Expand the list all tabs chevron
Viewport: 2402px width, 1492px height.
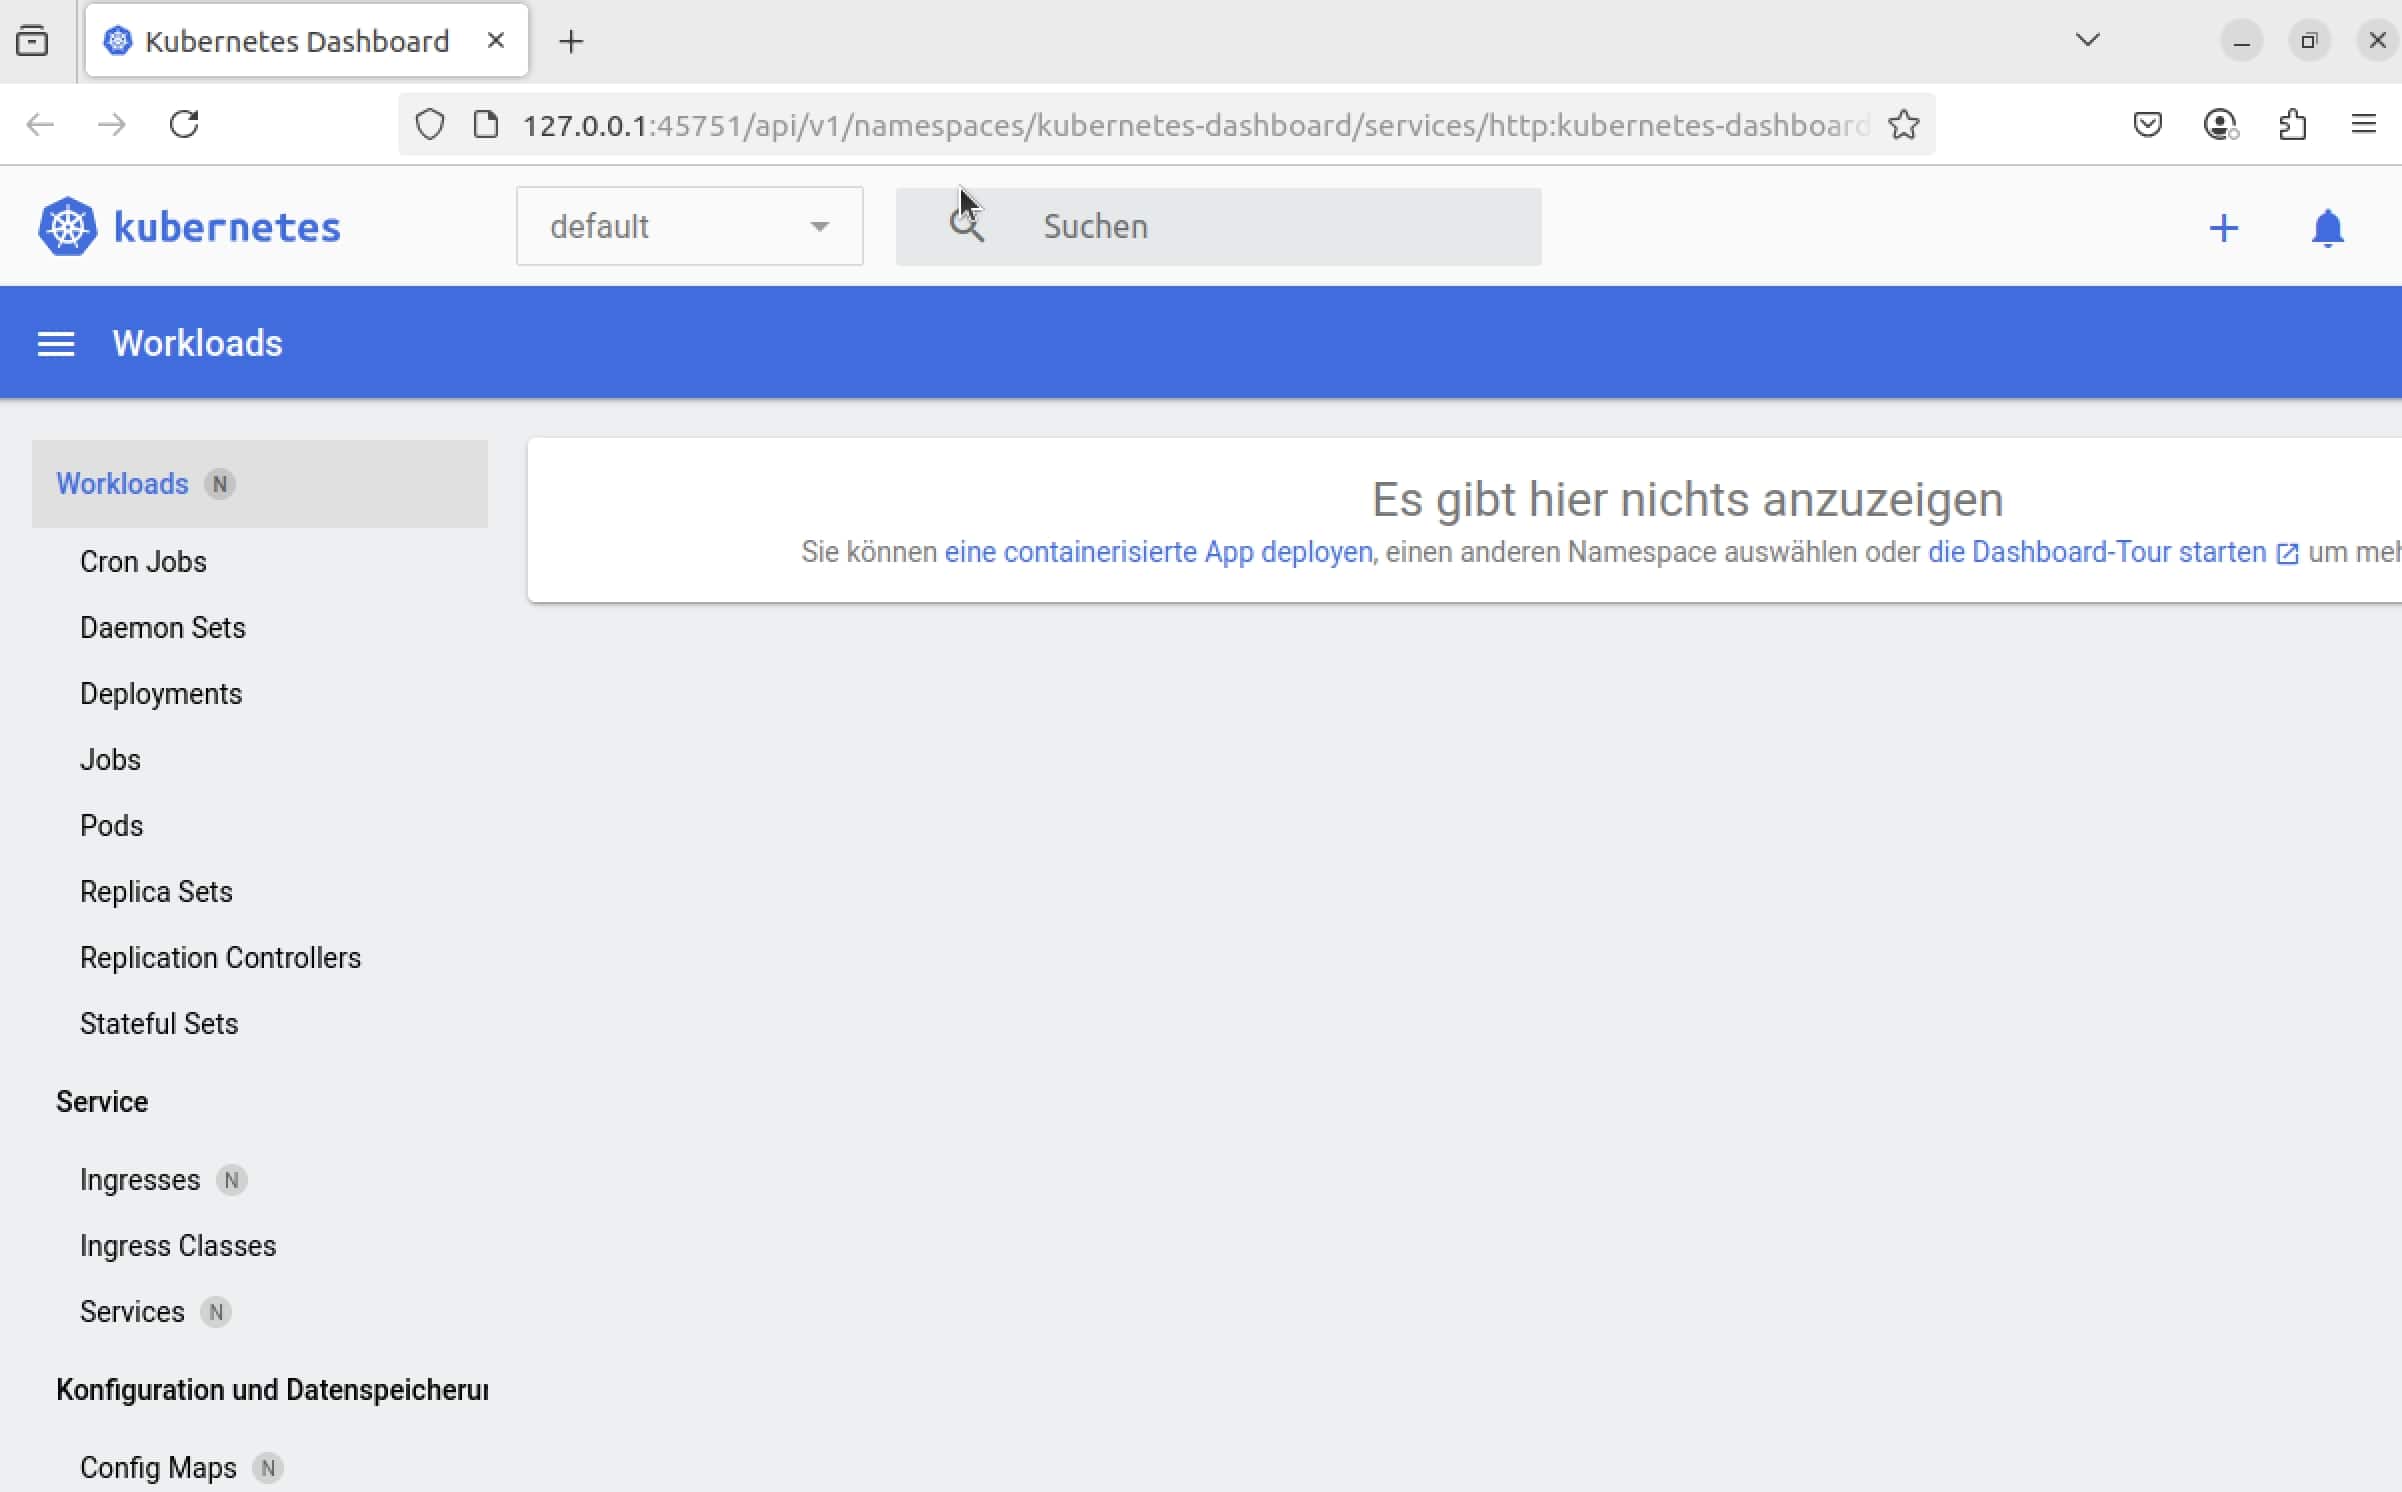click(x=2087, y=40)
